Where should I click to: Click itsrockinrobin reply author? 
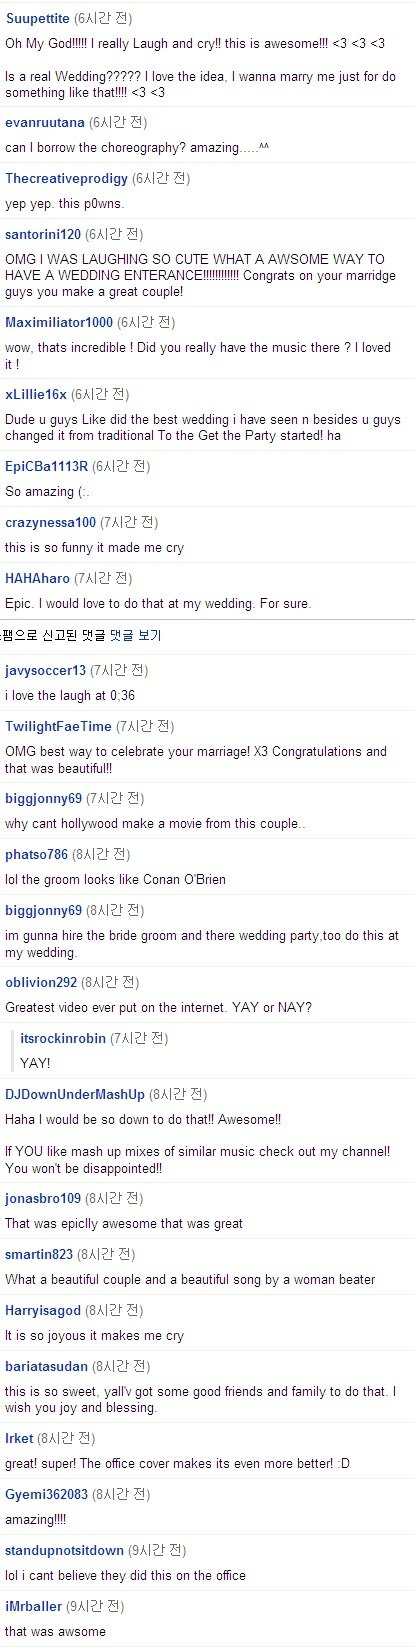tap(63, 1039)
